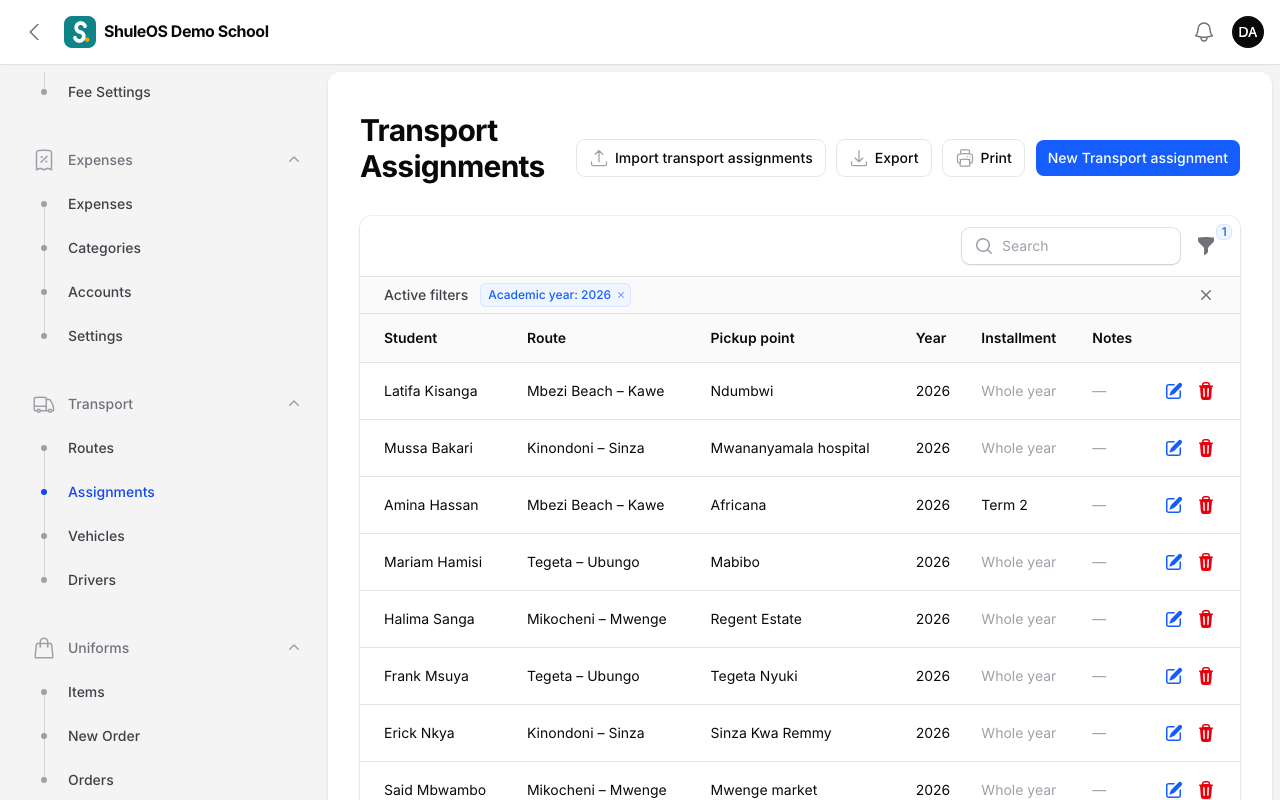The height and width of the screenshot is (800, 1280).
Task: Click the Export button
Action: 884,158
